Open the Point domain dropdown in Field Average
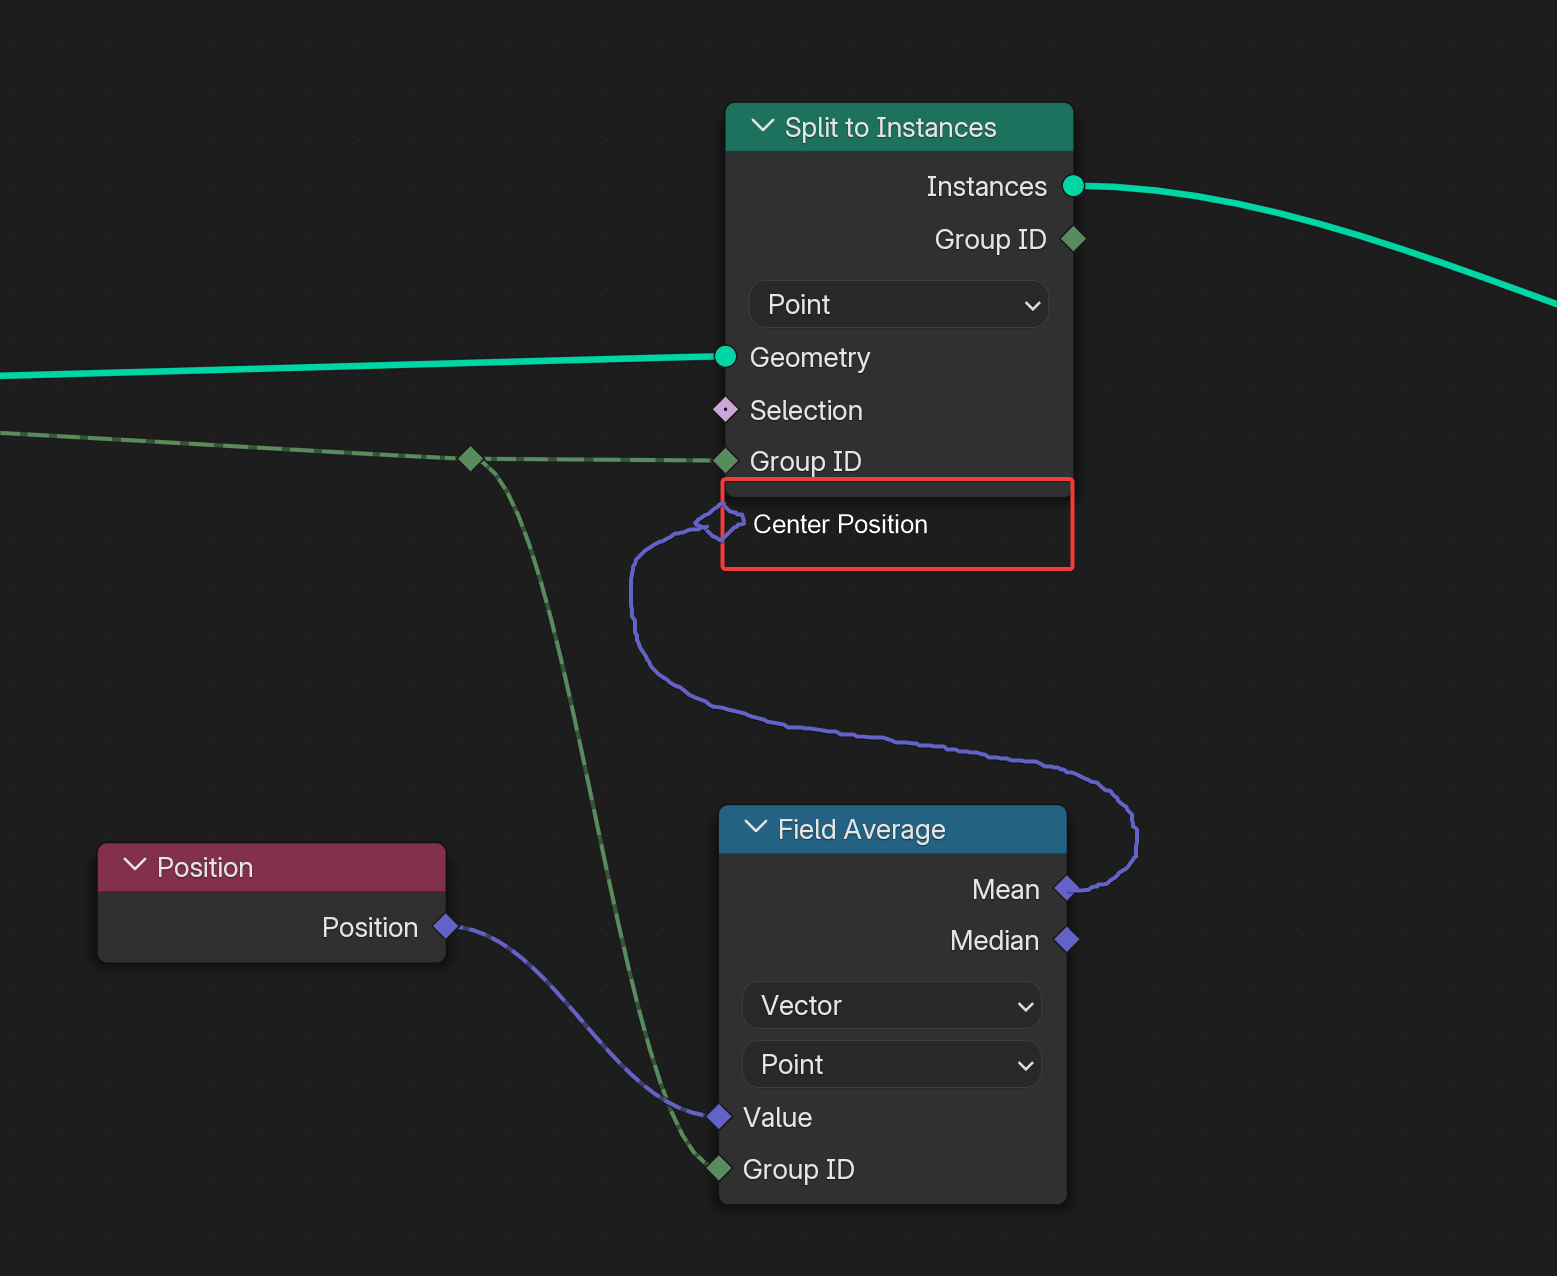This screenshot has height=1276, width=1557. [892, 1064]
